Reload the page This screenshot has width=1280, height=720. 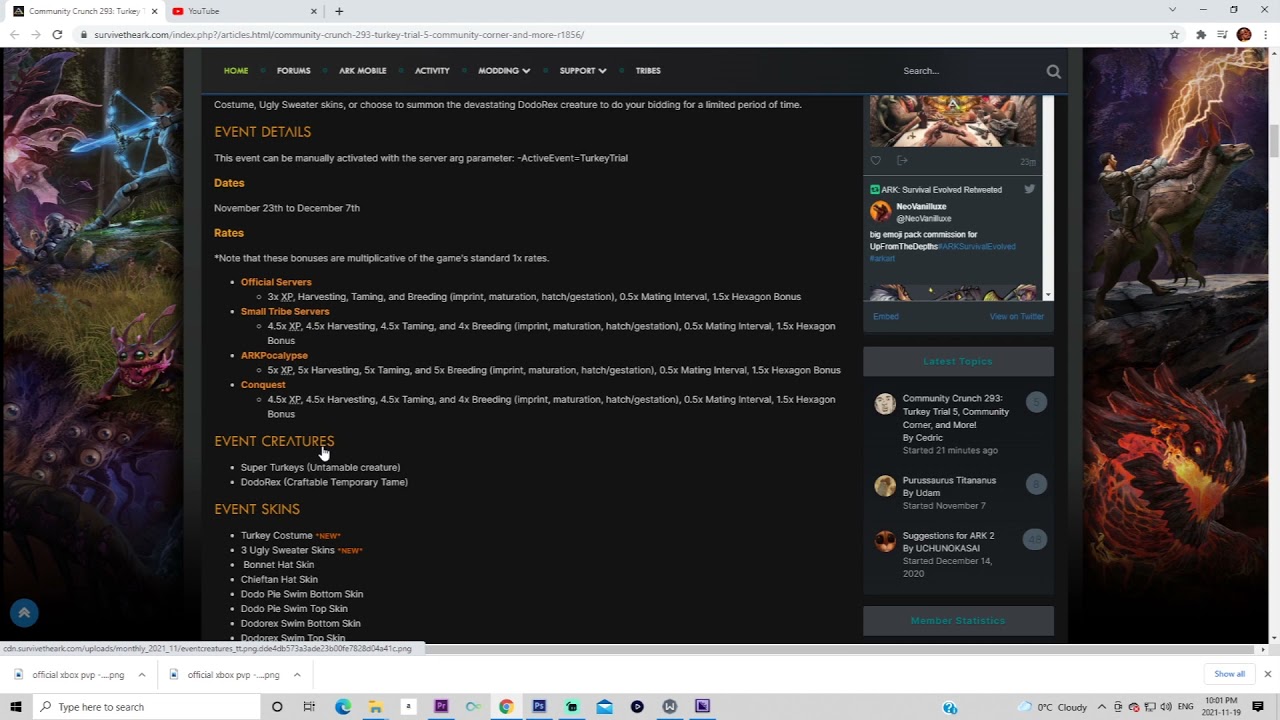pyautogui.click(x=57, y=34)
